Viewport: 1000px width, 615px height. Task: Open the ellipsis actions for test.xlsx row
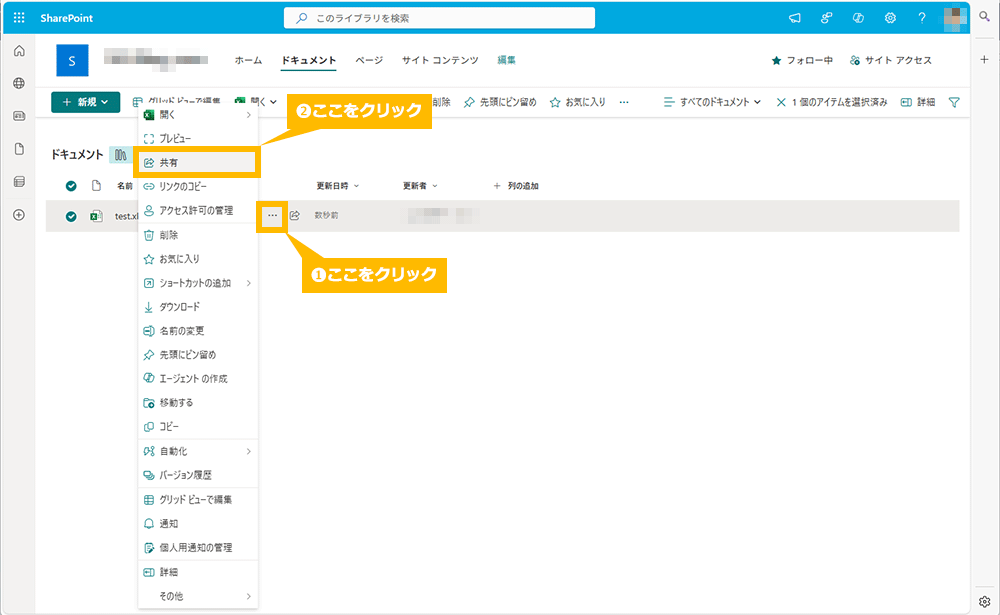272,216
